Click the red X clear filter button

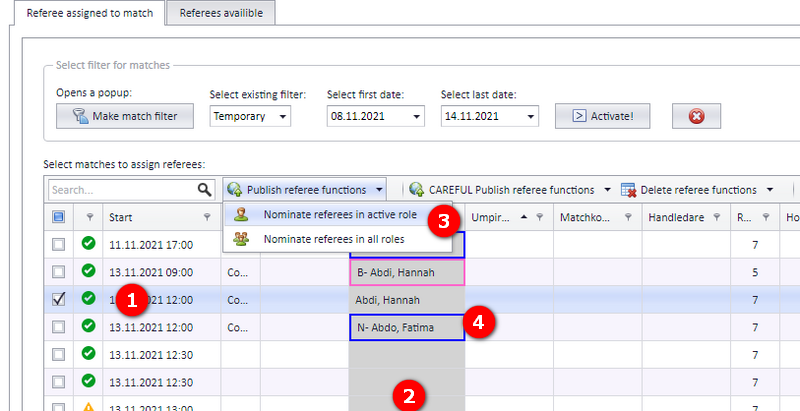click(x=696, y=116)
